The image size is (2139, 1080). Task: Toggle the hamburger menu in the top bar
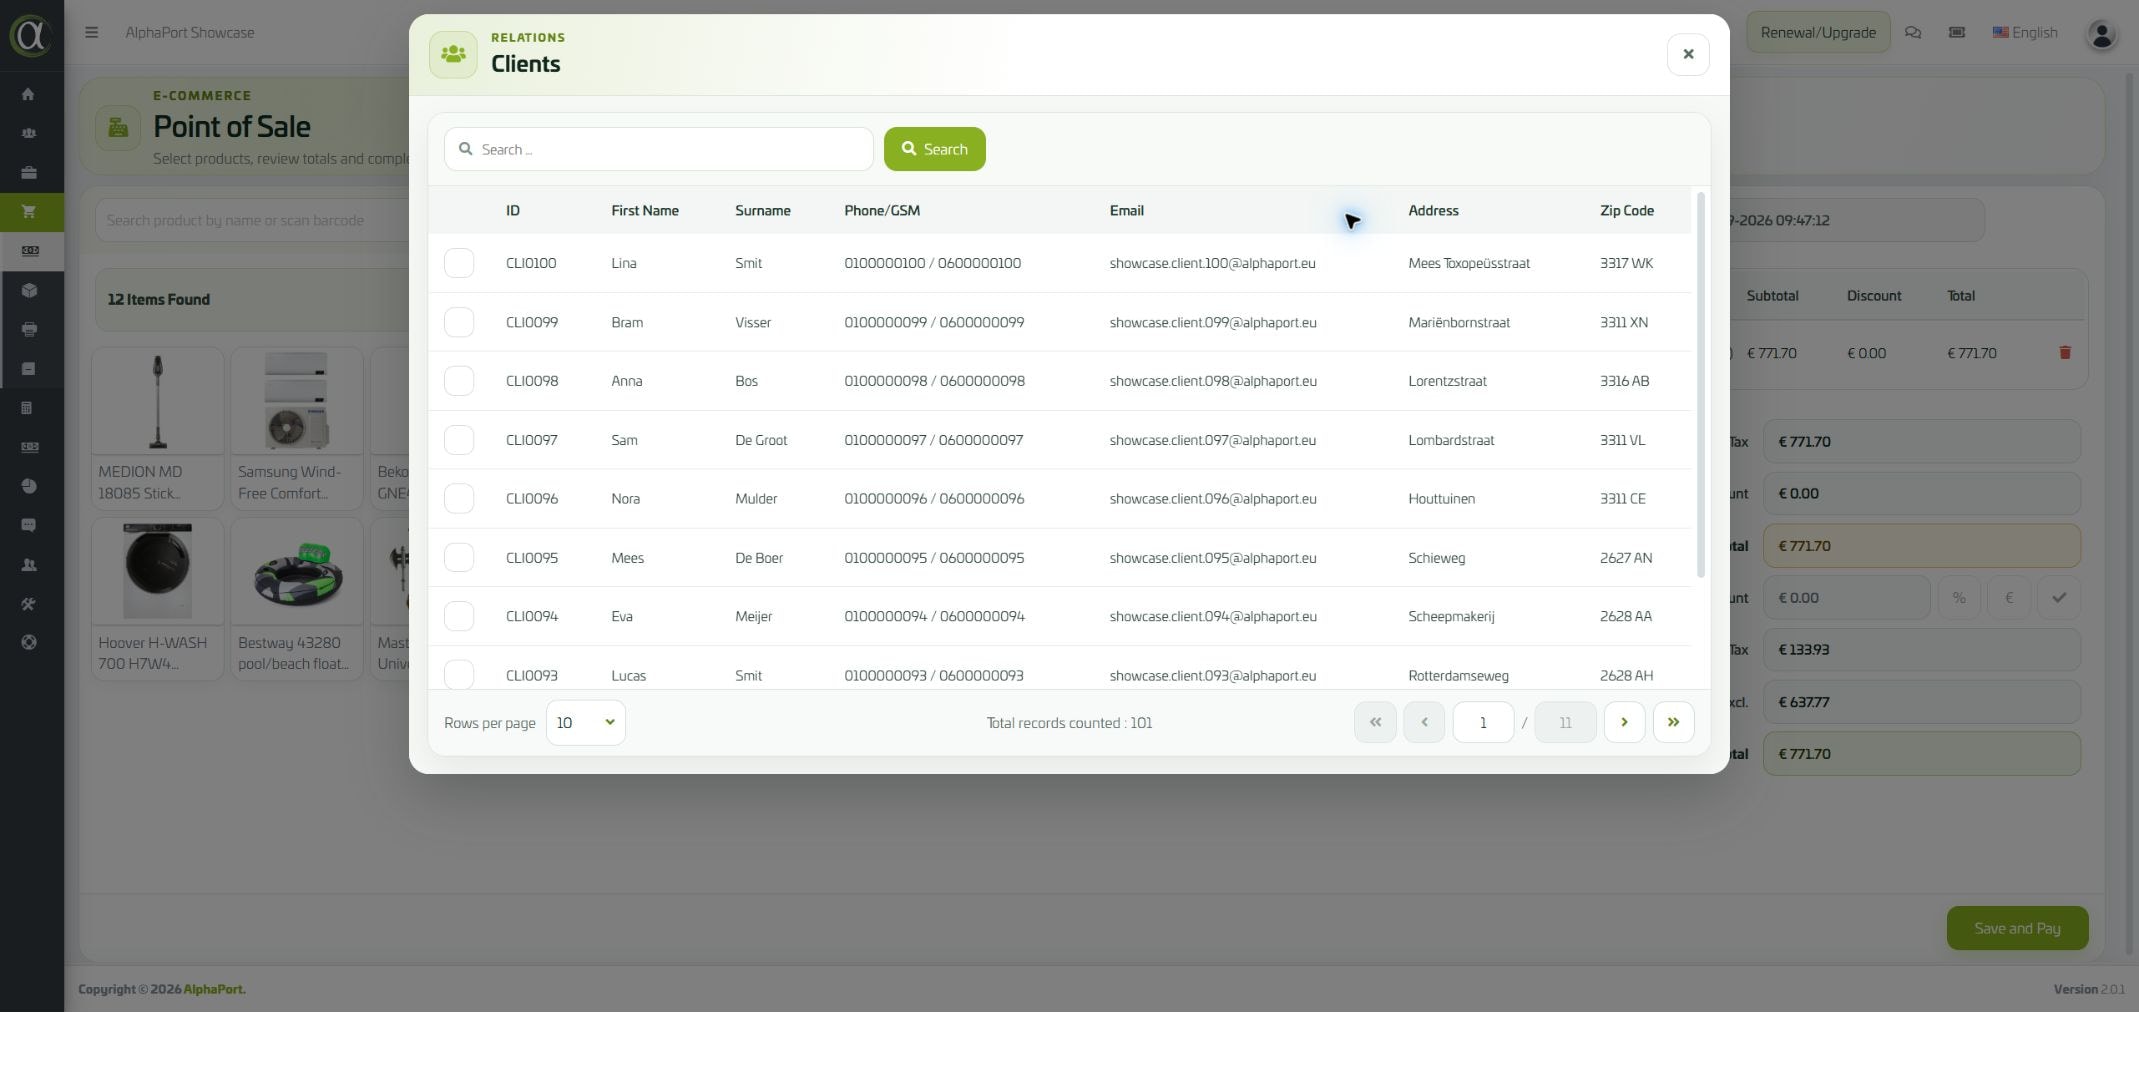[91, 32]
